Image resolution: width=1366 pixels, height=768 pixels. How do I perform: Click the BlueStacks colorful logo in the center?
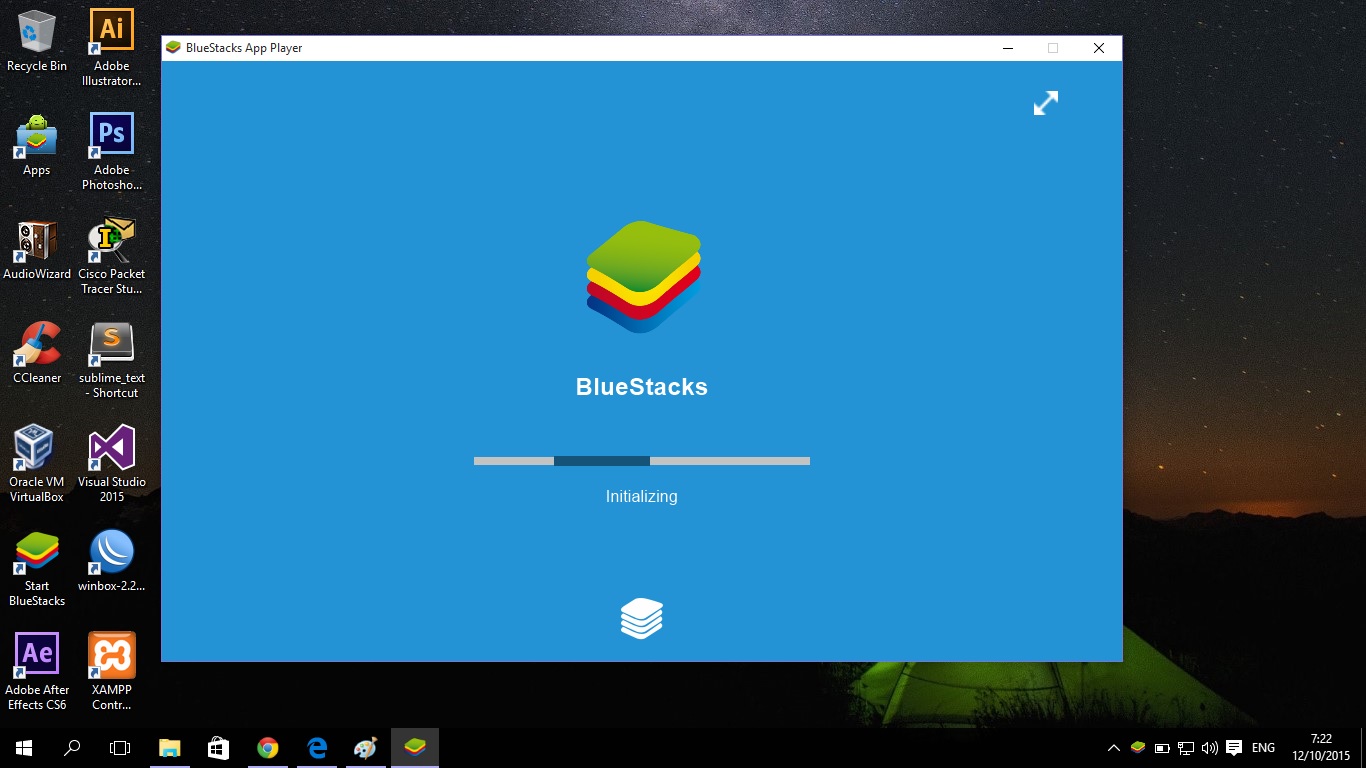pyautogui.click(x=643, y=277)
